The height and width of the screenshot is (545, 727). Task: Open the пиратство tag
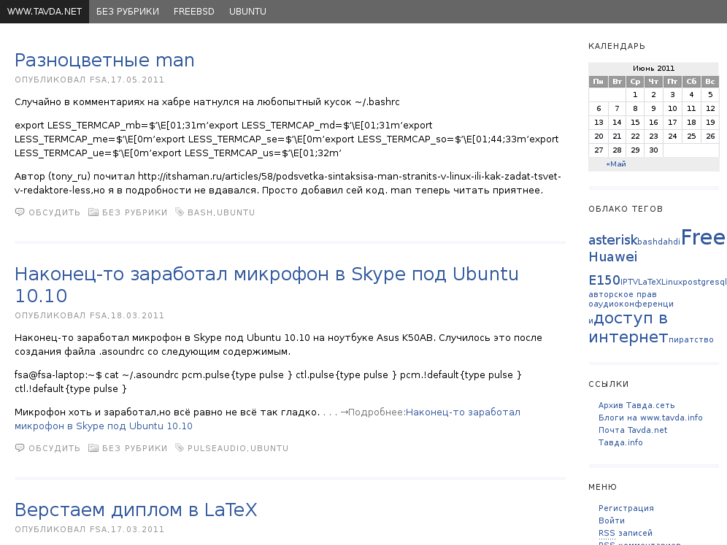click(691, 340)
